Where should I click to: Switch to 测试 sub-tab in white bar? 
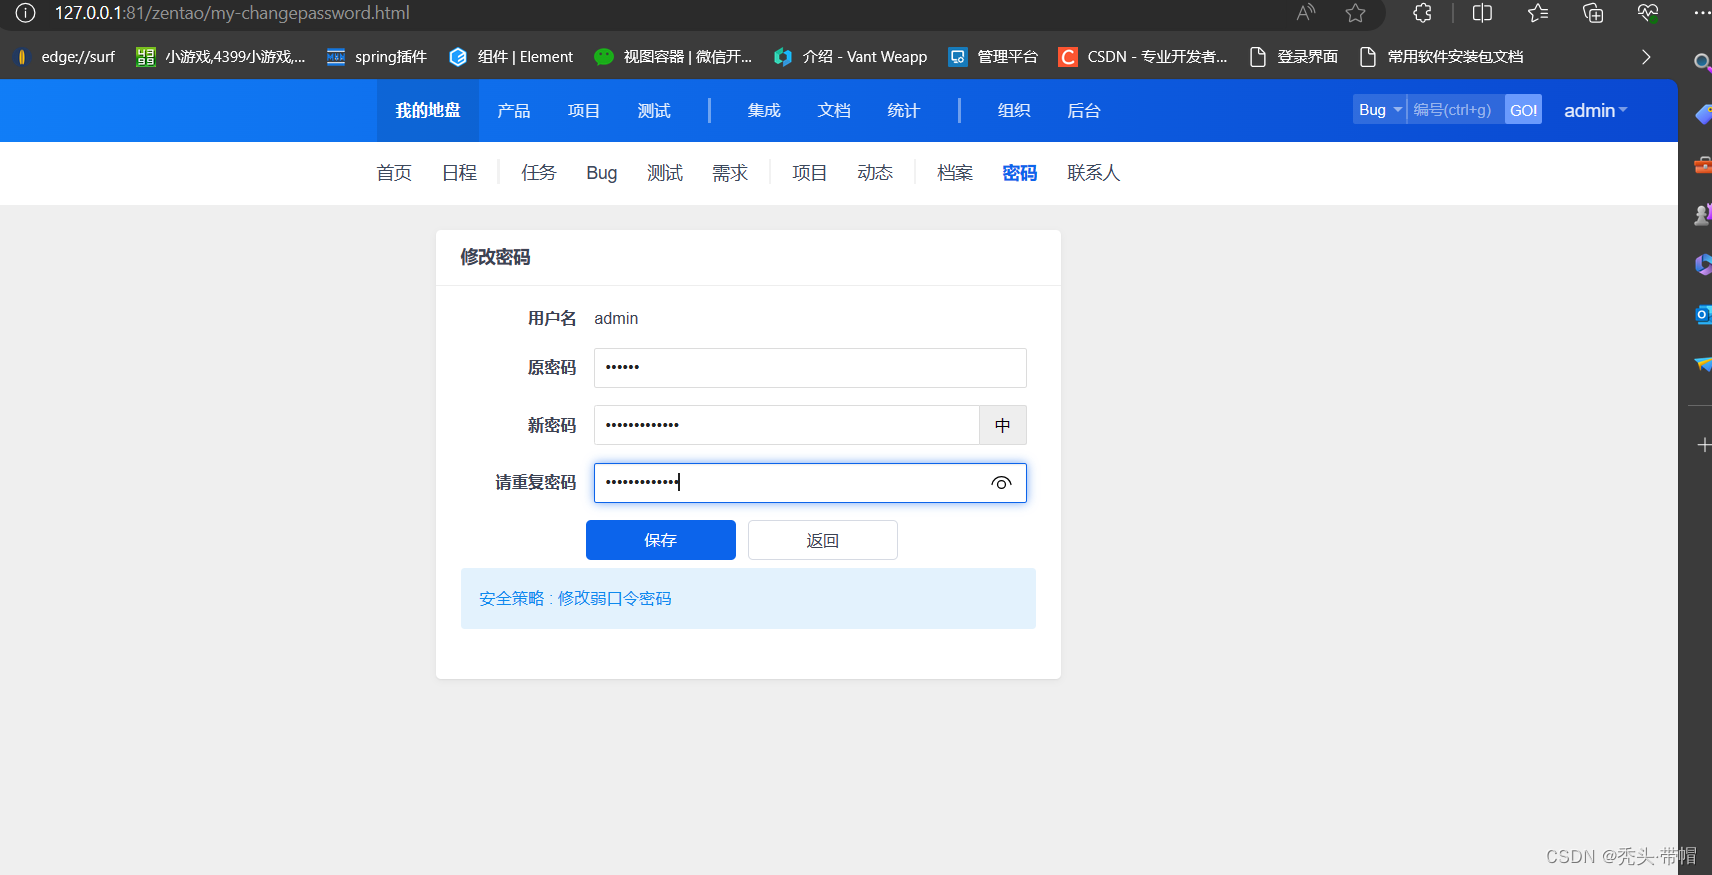[x=665, y=173]
